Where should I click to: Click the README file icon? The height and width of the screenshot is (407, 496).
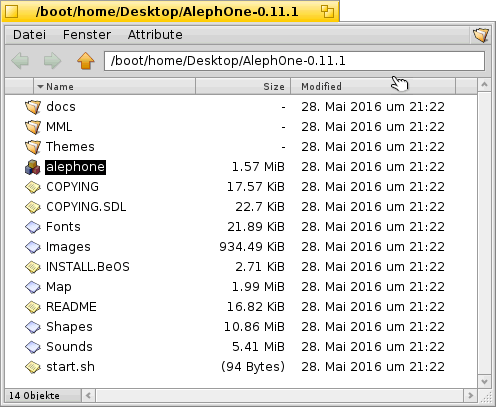pos(33,307)
